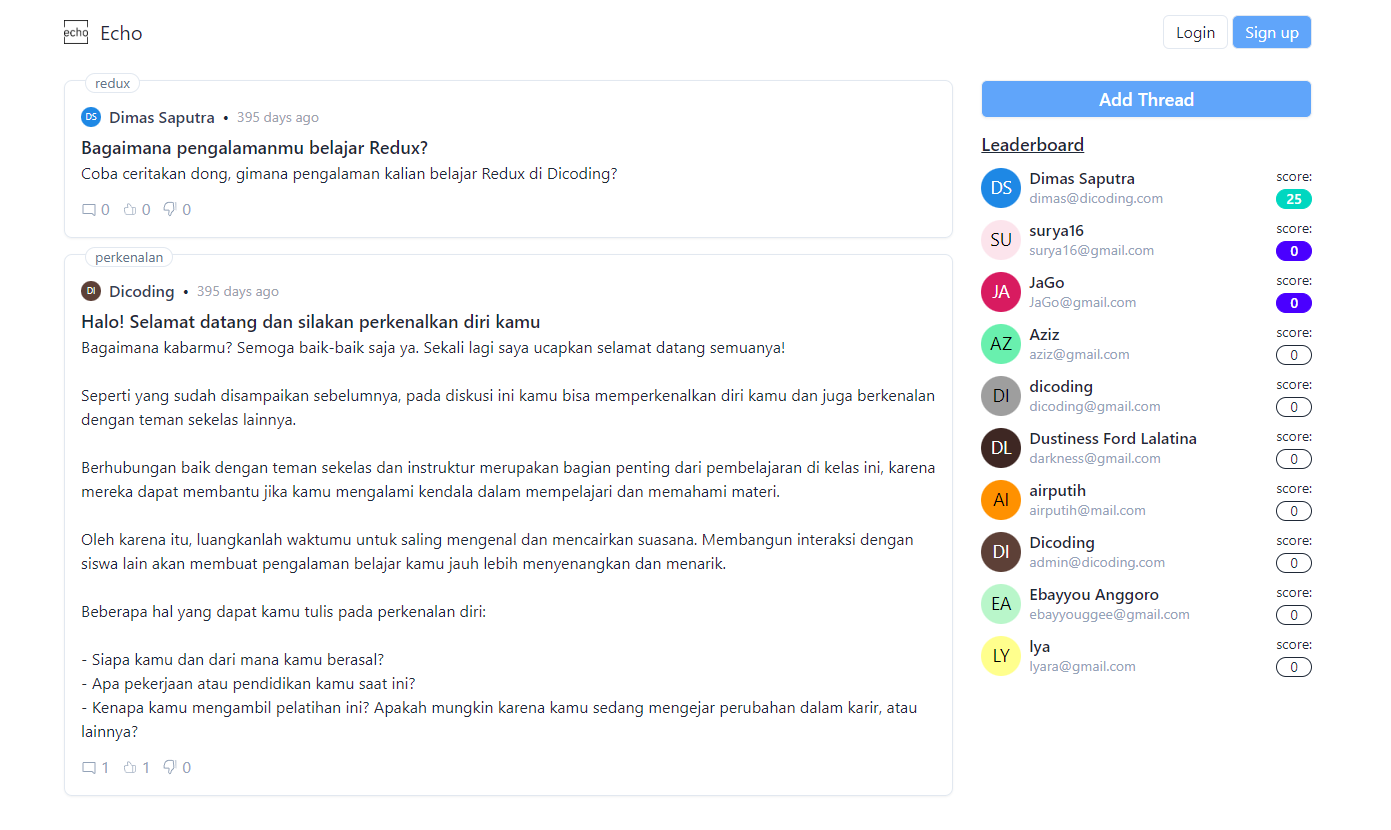Open thread 'Bagaimana pengalamanmu belajar Redux?'
The image size is (1391, 830).
click(x=254, y=148)
